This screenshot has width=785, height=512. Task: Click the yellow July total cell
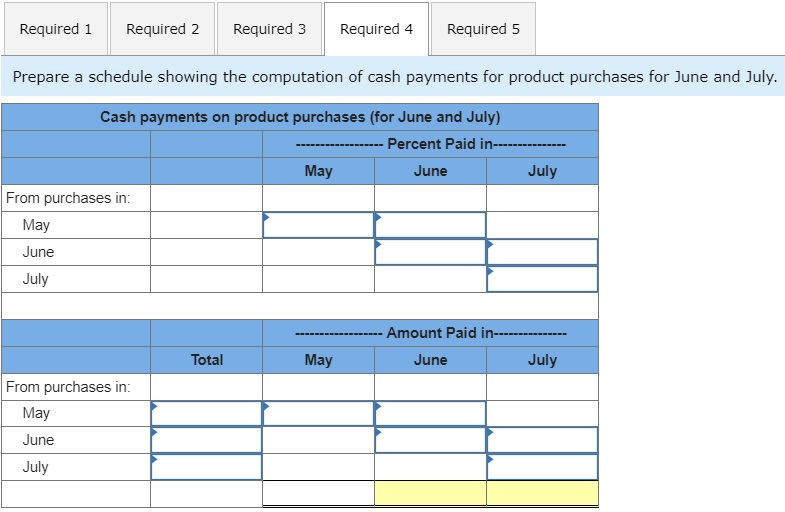(x=543, y=493)
